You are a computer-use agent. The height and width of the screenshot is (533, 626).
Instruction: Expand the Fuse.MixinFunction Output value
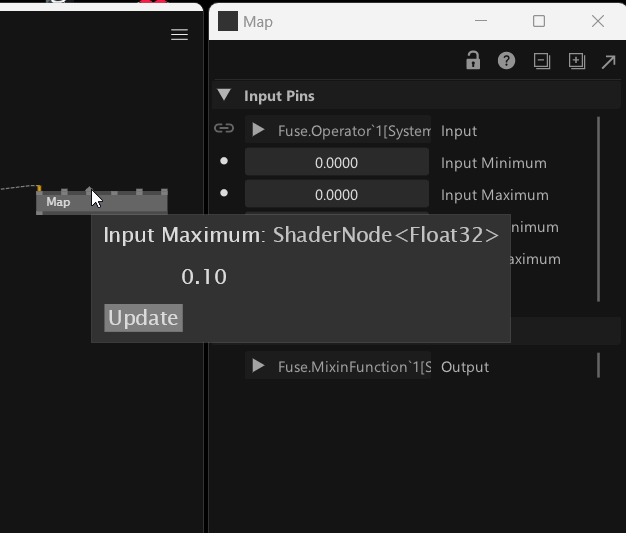point(258,365)
